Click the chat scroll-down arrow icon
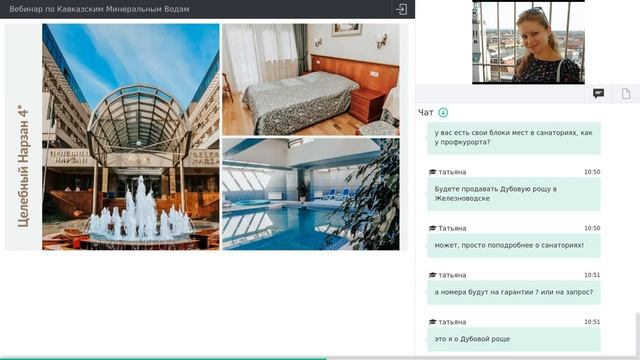Screen dimensions: 640x360 pos(443,112)
